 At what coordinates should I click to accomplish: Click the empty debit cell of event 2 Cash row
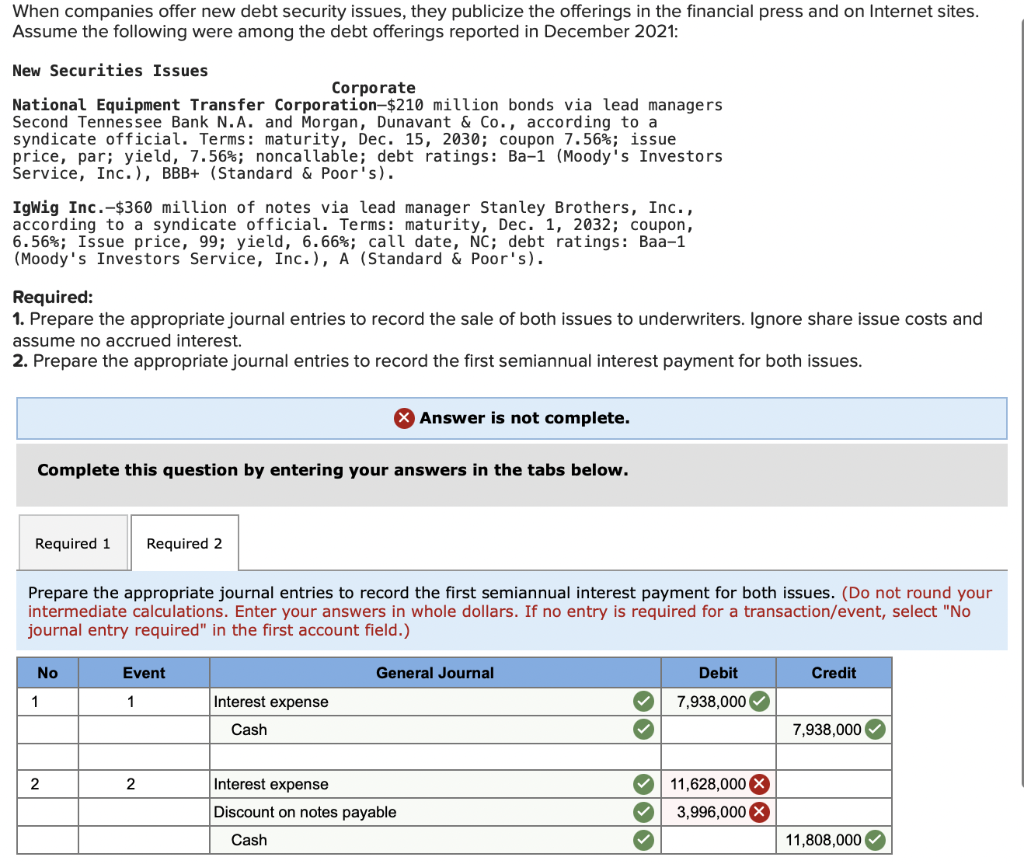[718, 840]
